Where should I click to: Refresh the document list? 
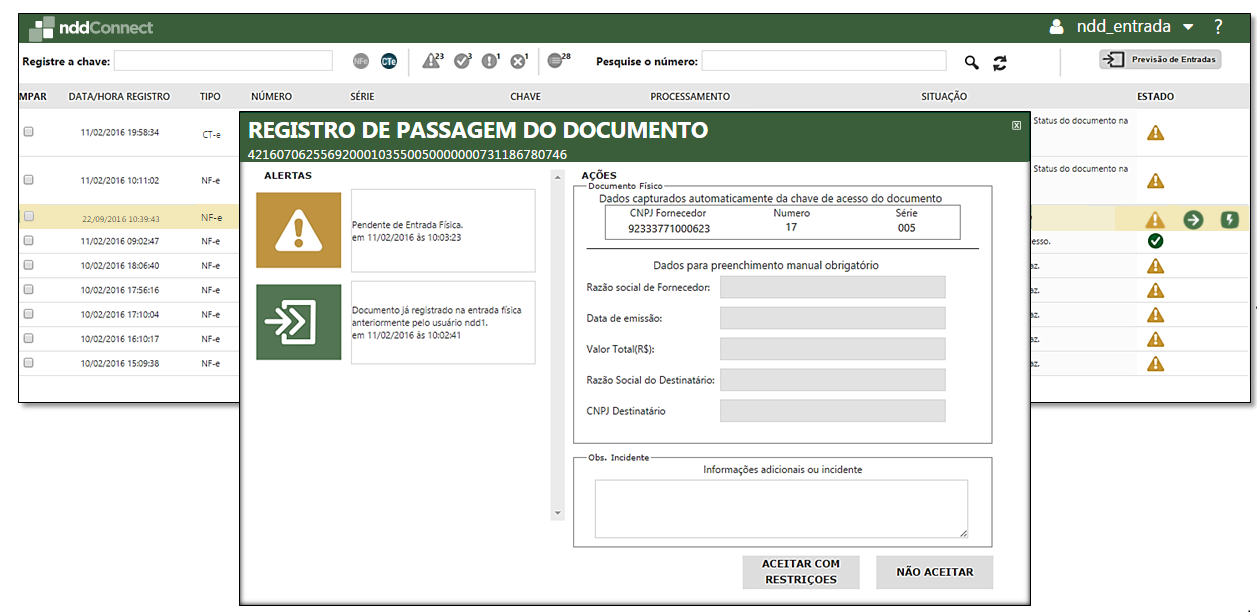999,62
